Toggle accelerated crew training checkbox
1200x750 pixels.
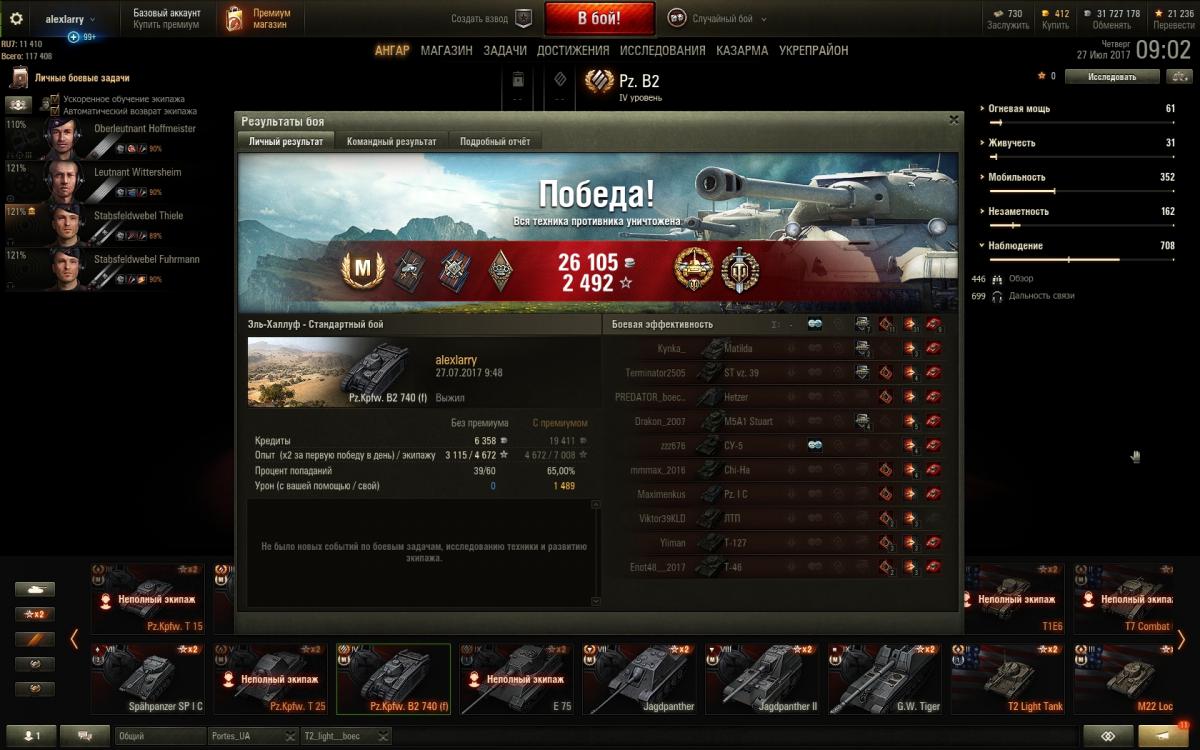coord(55,99)
